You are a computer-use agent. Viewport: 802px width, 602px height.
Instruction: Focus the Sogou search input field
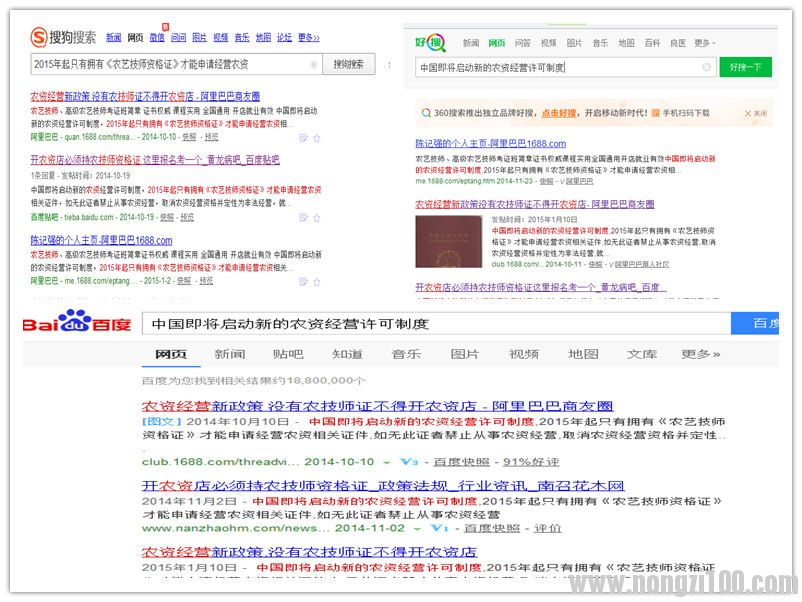(x=176, y=64)
